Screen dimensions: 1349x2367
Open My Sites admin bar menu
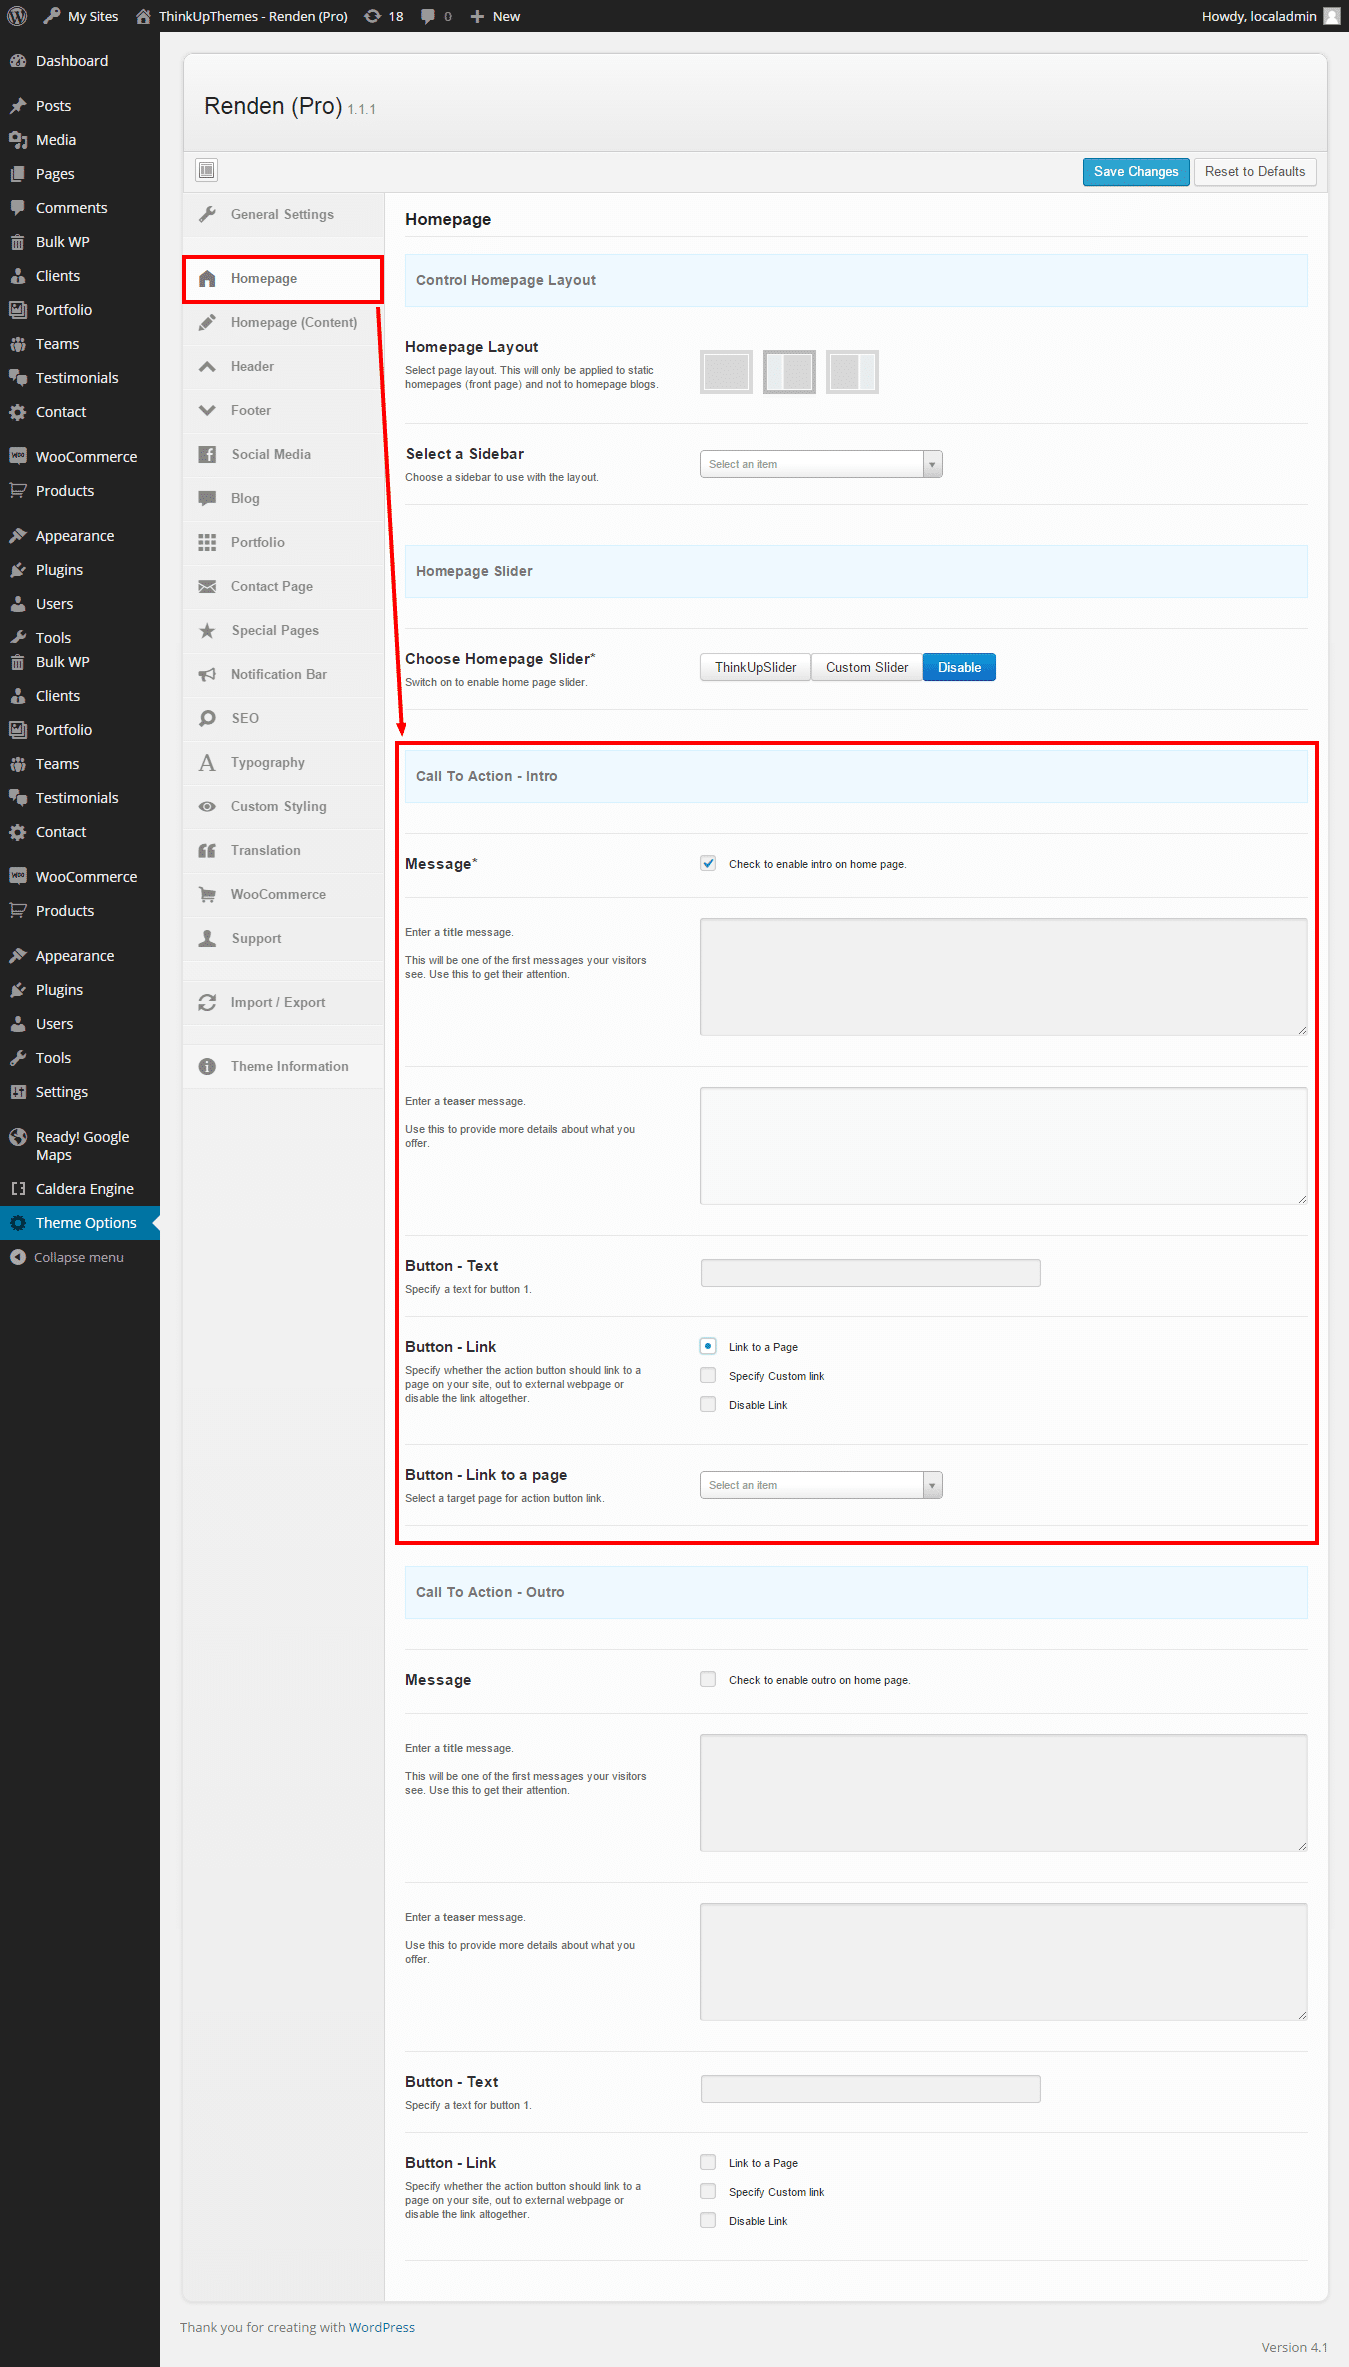pyautogui.click(x=80, y=16)
